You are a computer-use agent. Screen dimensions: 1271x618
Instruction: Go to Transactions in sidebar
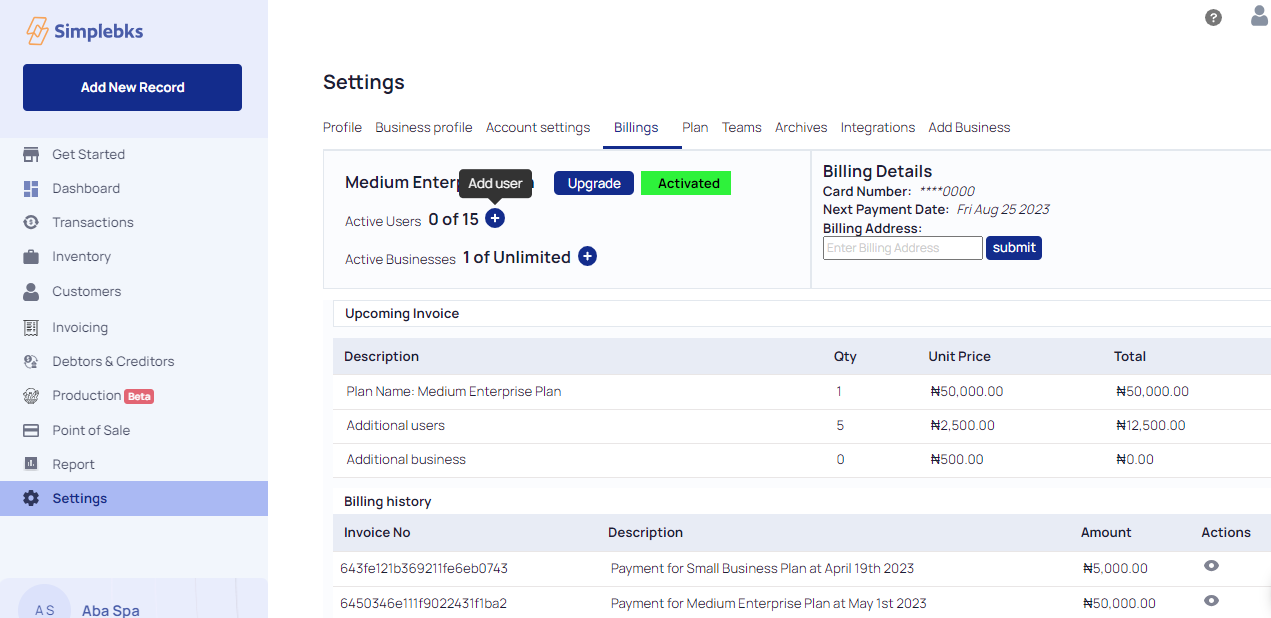[92, 222]
